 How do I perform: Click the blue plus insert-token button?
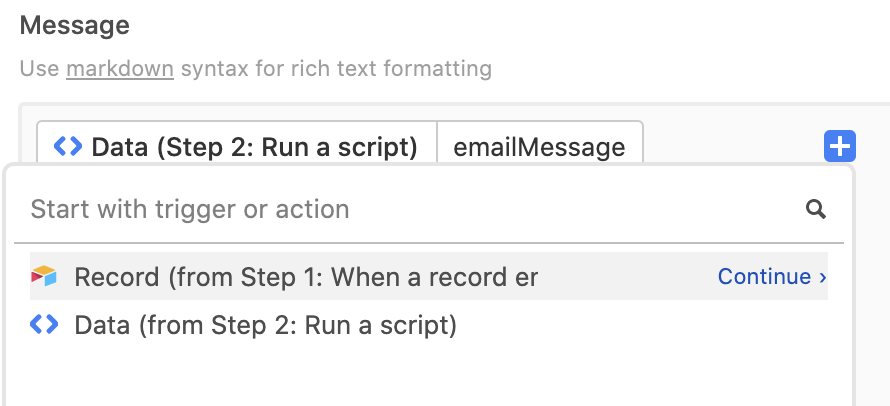click(839, 147)
